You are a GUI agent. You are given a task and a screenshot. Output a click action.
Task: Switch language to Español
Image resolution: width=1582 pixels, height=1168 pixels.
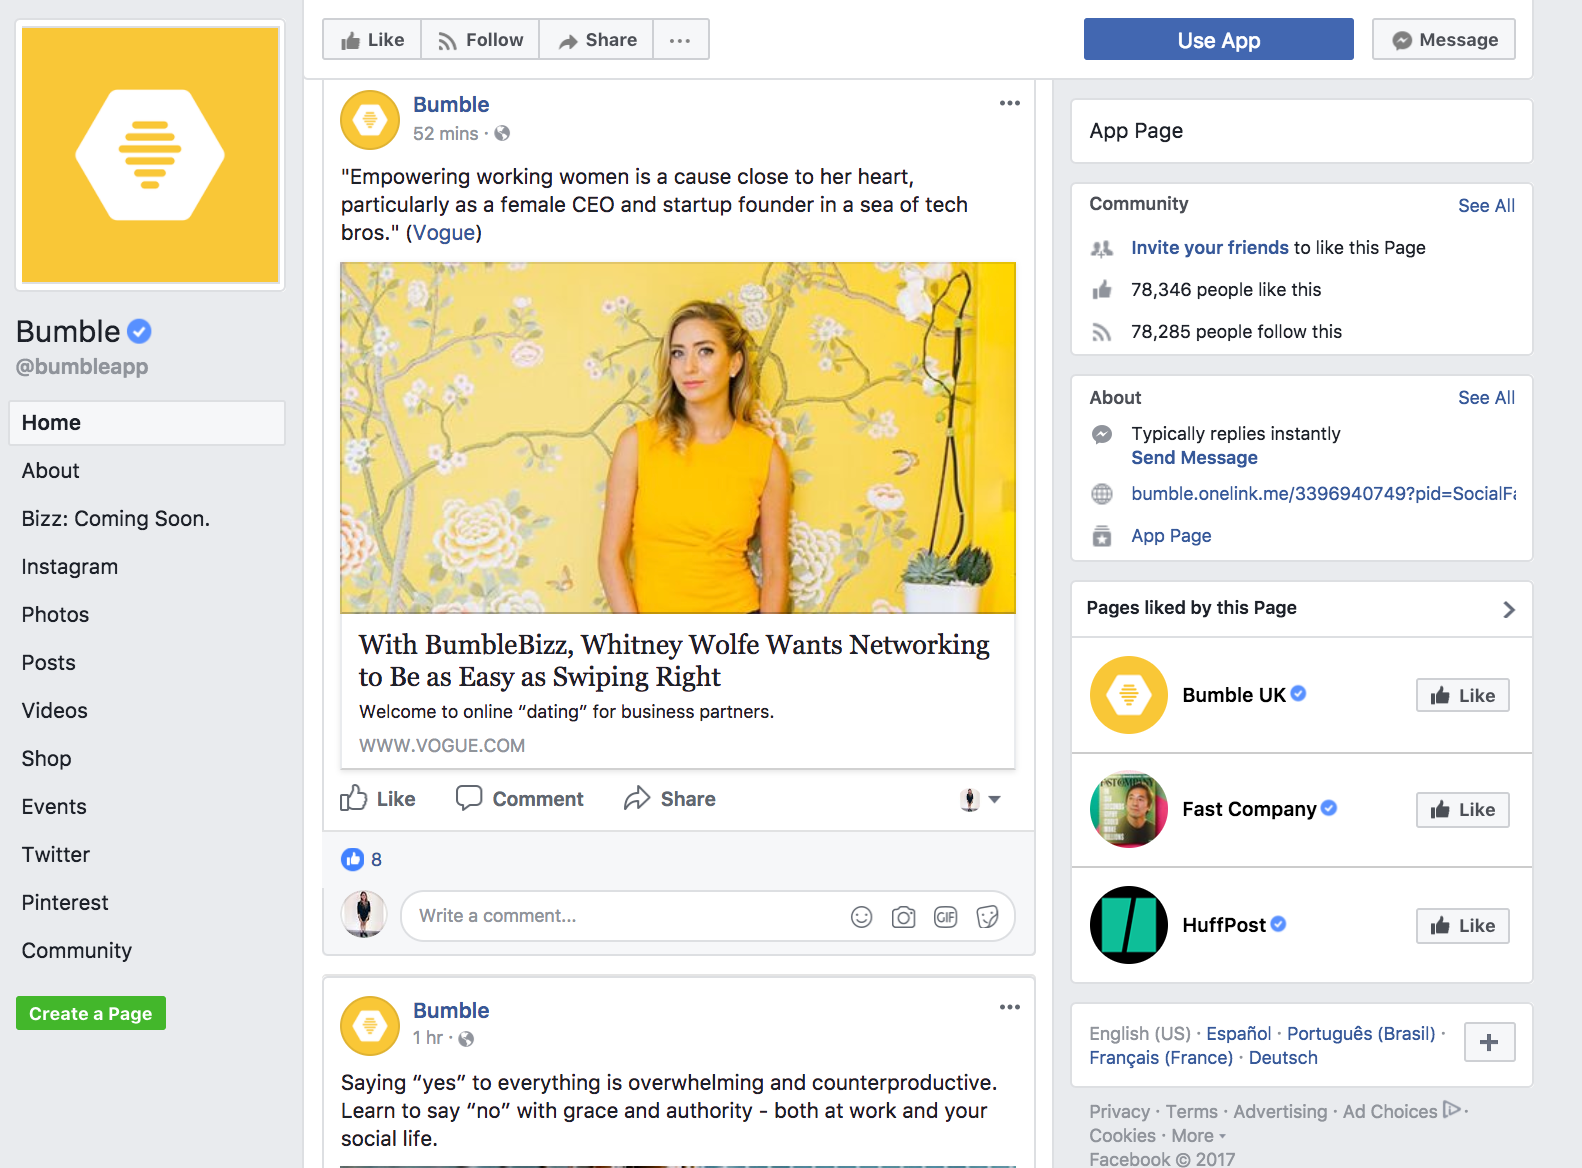1238,1034
